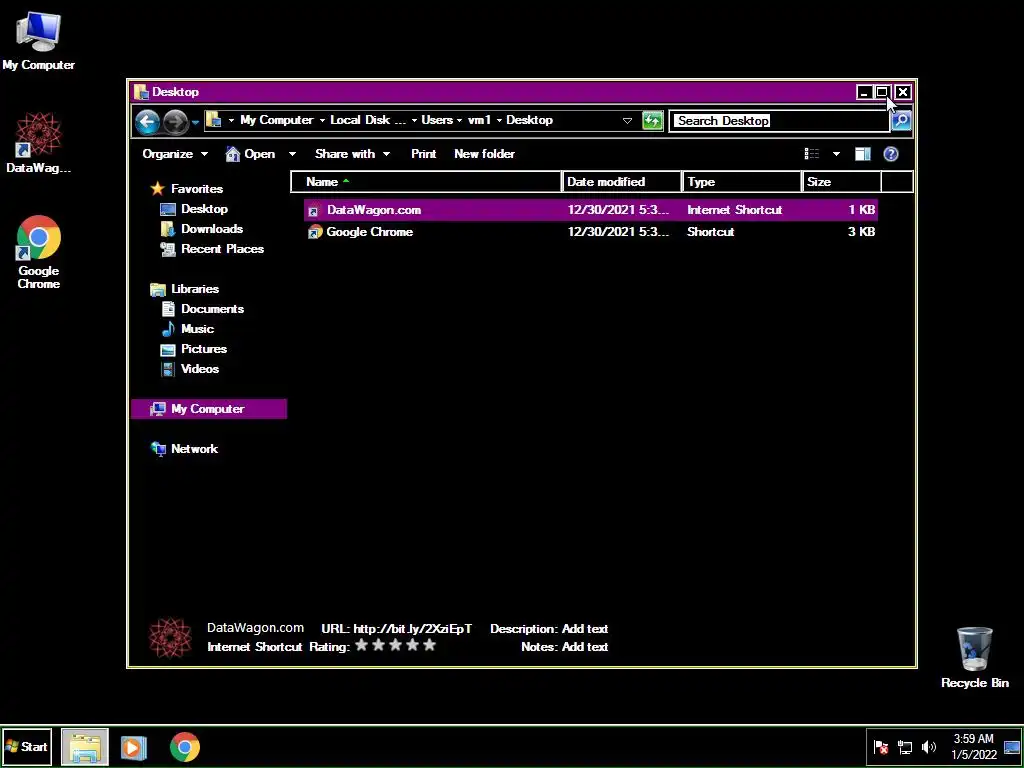Image resolution: width=1024 pixels, height=768 pixels.
Task: Select Local Disk in address breadcrumb
Action: click(368, 120)
